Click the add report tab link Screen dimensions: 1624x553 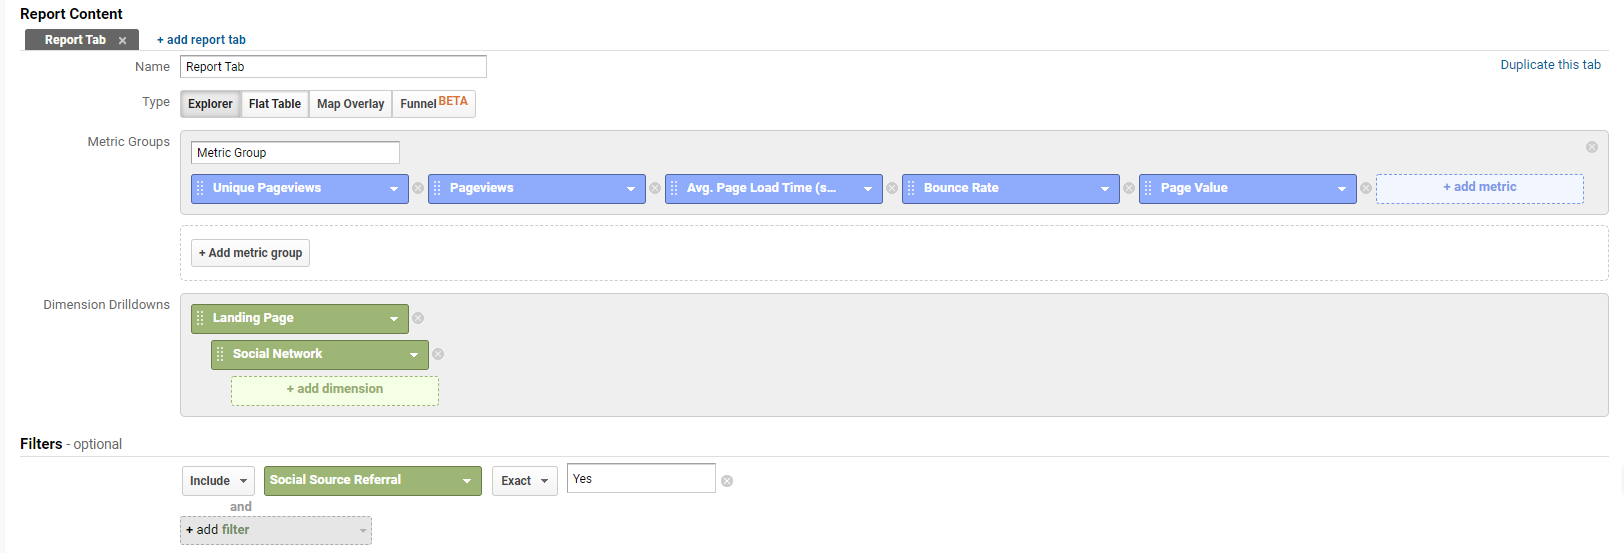[201, 40]
